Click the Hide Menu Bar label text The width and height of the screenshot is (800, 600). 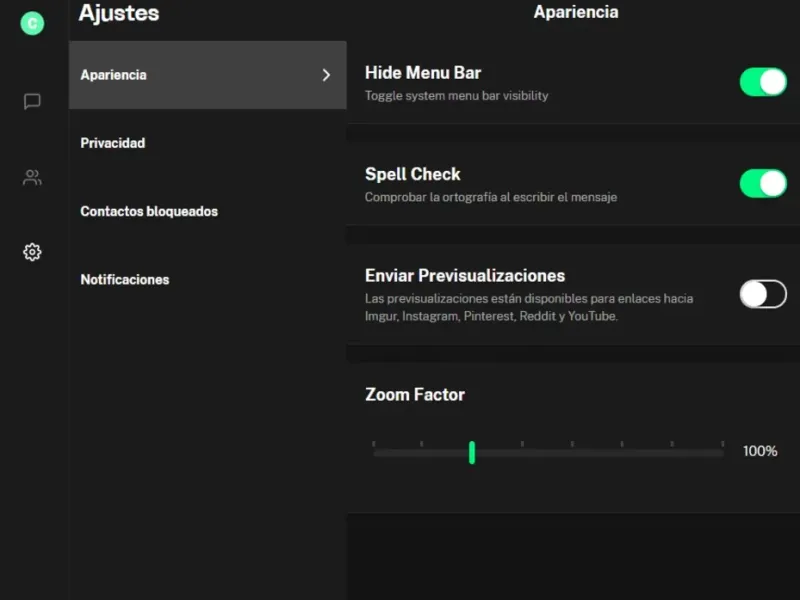pyautogui.click(x=423, y=73)
